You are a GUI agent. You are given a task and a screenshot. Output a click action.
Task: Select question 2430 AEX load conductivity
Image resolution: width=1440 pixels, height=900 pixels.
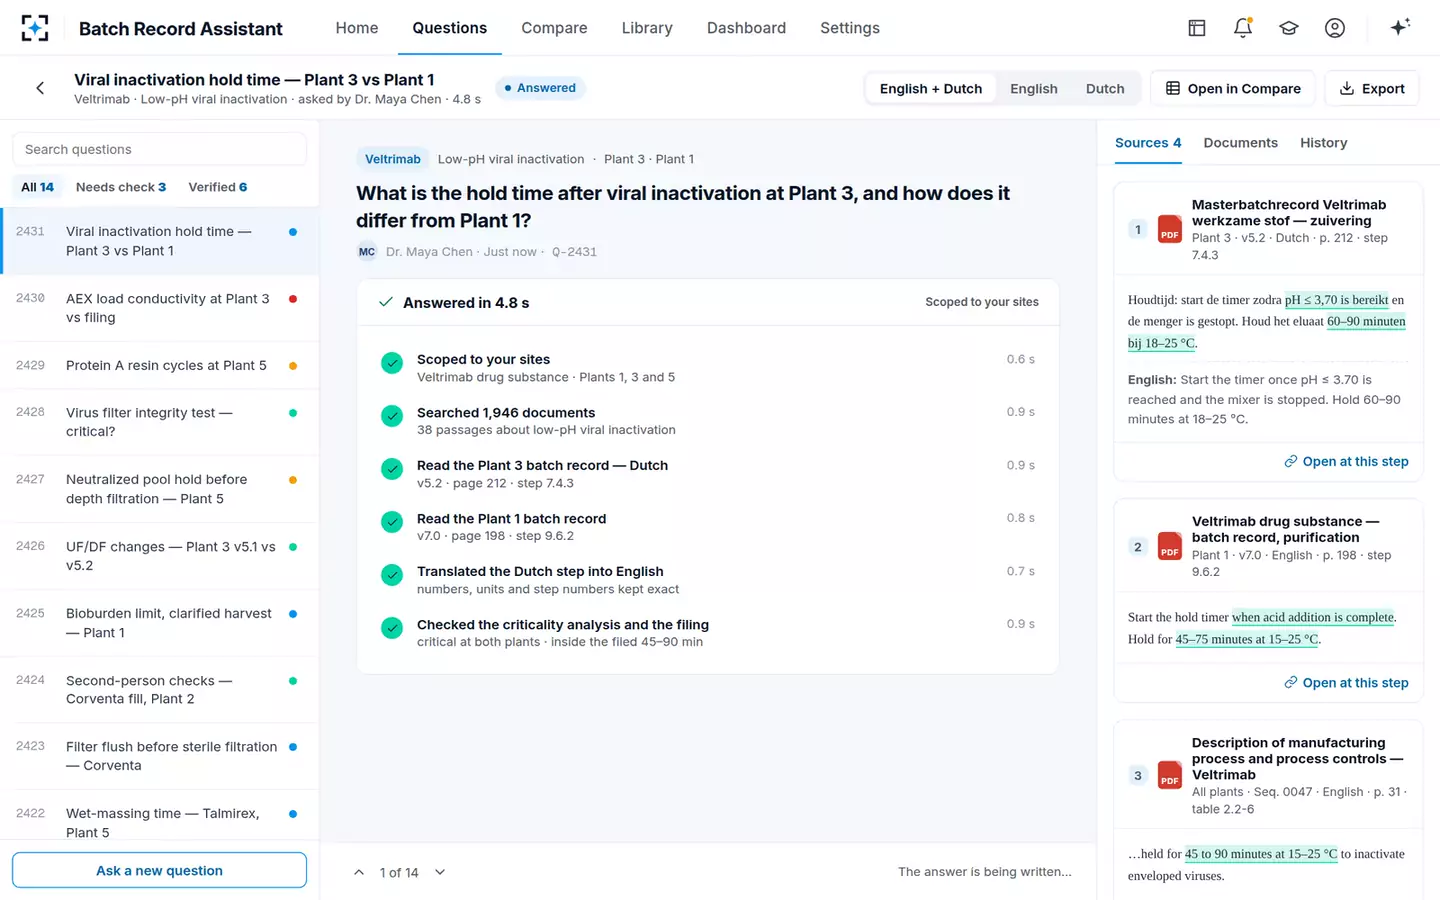[x=160, y=308]
